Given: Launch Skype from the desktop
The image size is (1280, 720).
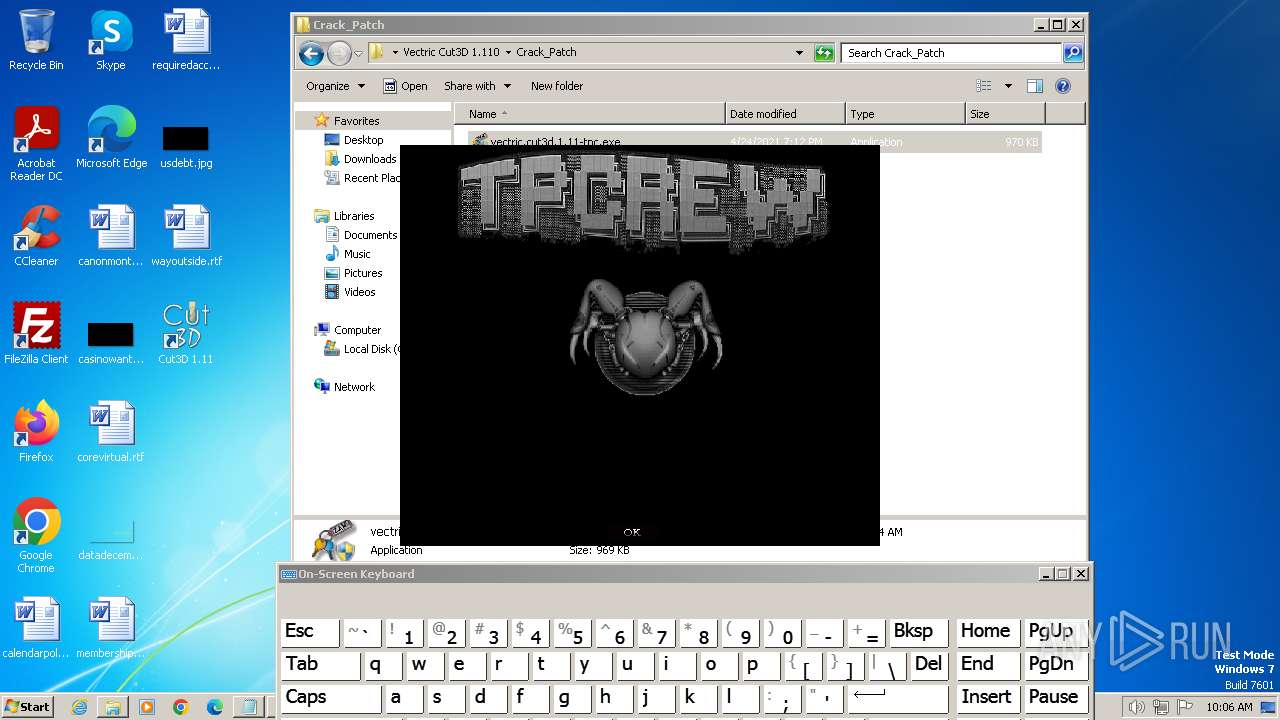Looking at the screenshot, I should [110, 40].
